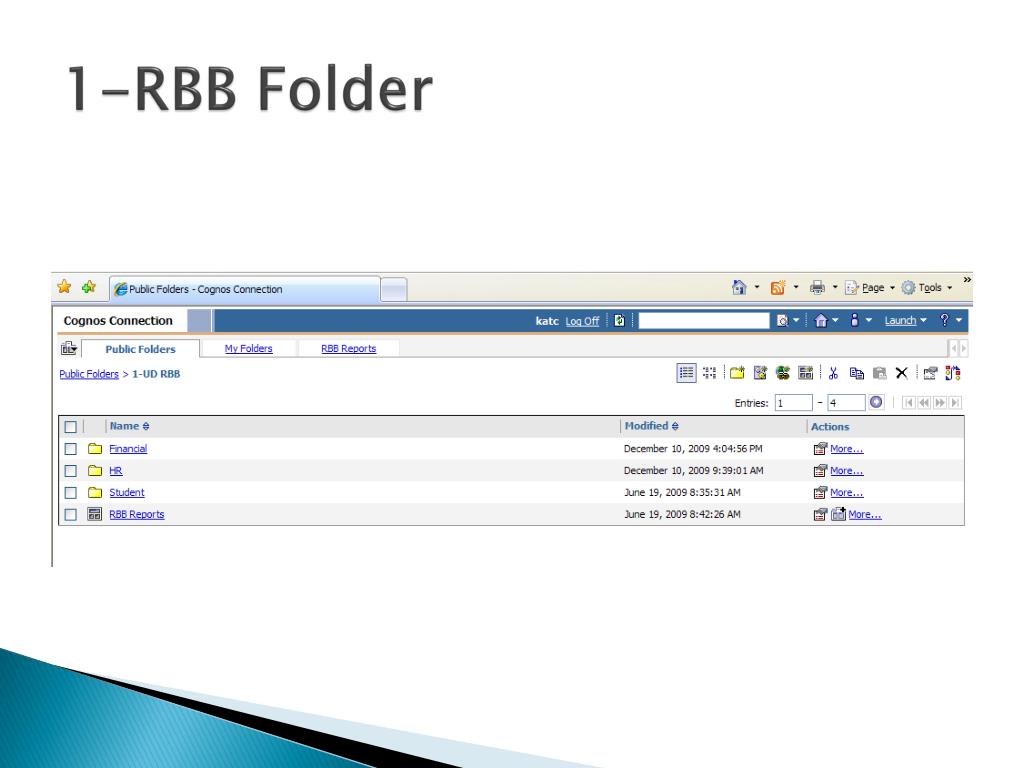The width and height of the screenshot is (1024, 768).
Task: Click the tab menu icon left of Public Folders
Action: click(69, 348)
